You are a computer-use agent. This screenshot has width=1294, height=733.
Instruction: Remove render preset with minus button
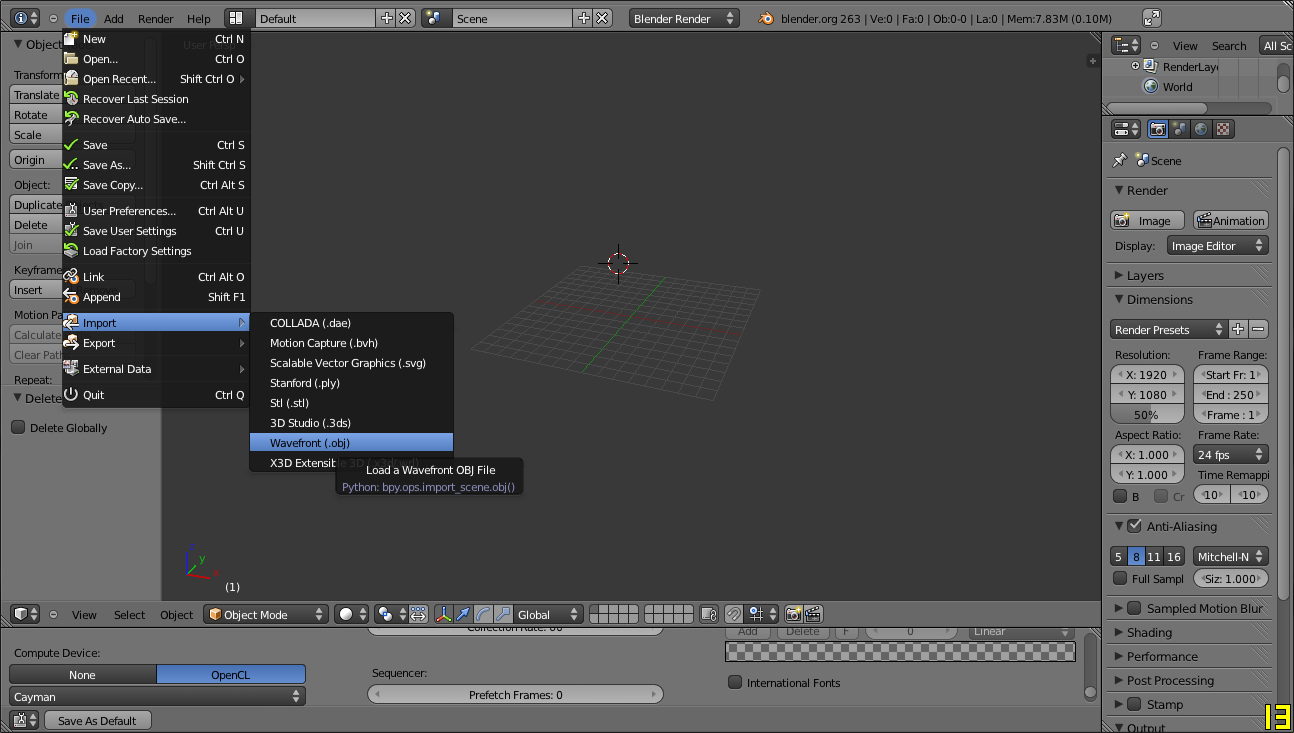tap(1259, 329)
